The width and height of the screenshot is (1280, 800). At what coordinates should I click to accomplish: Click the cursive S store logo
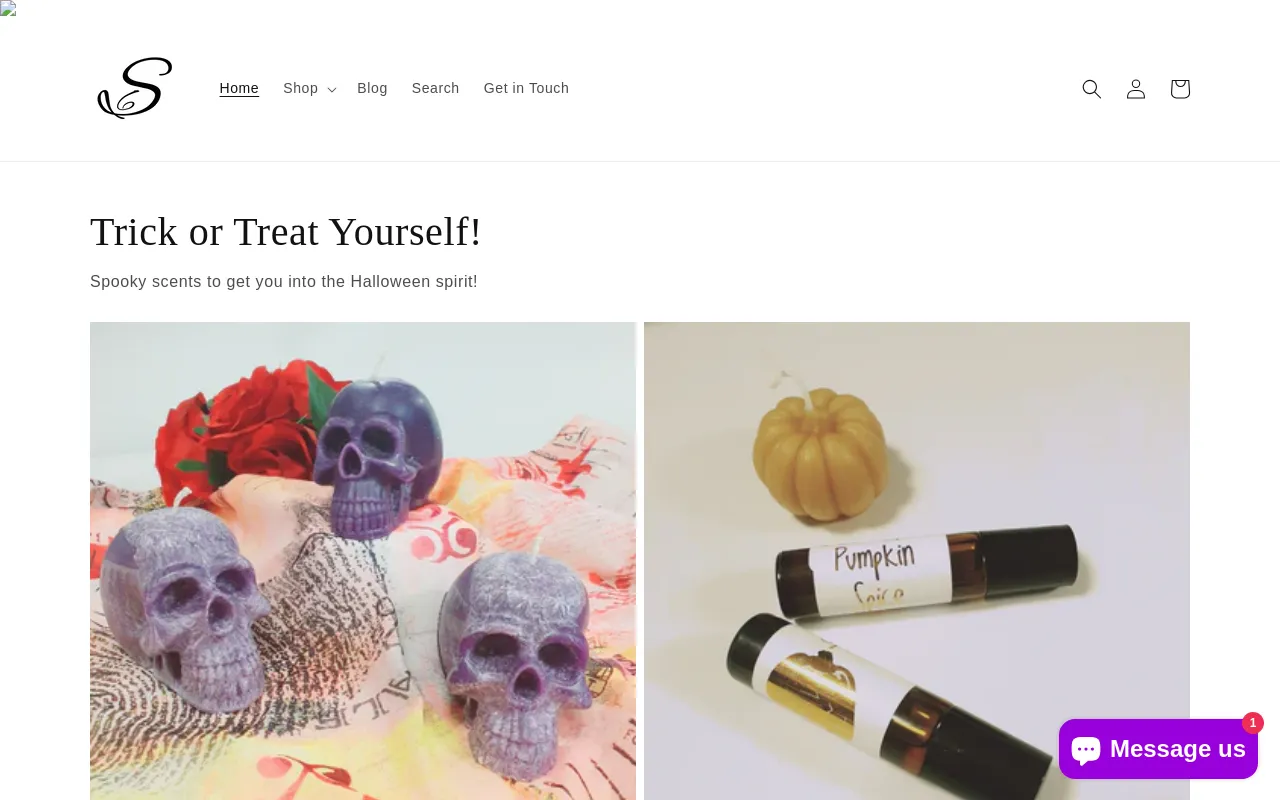(135, 88)
